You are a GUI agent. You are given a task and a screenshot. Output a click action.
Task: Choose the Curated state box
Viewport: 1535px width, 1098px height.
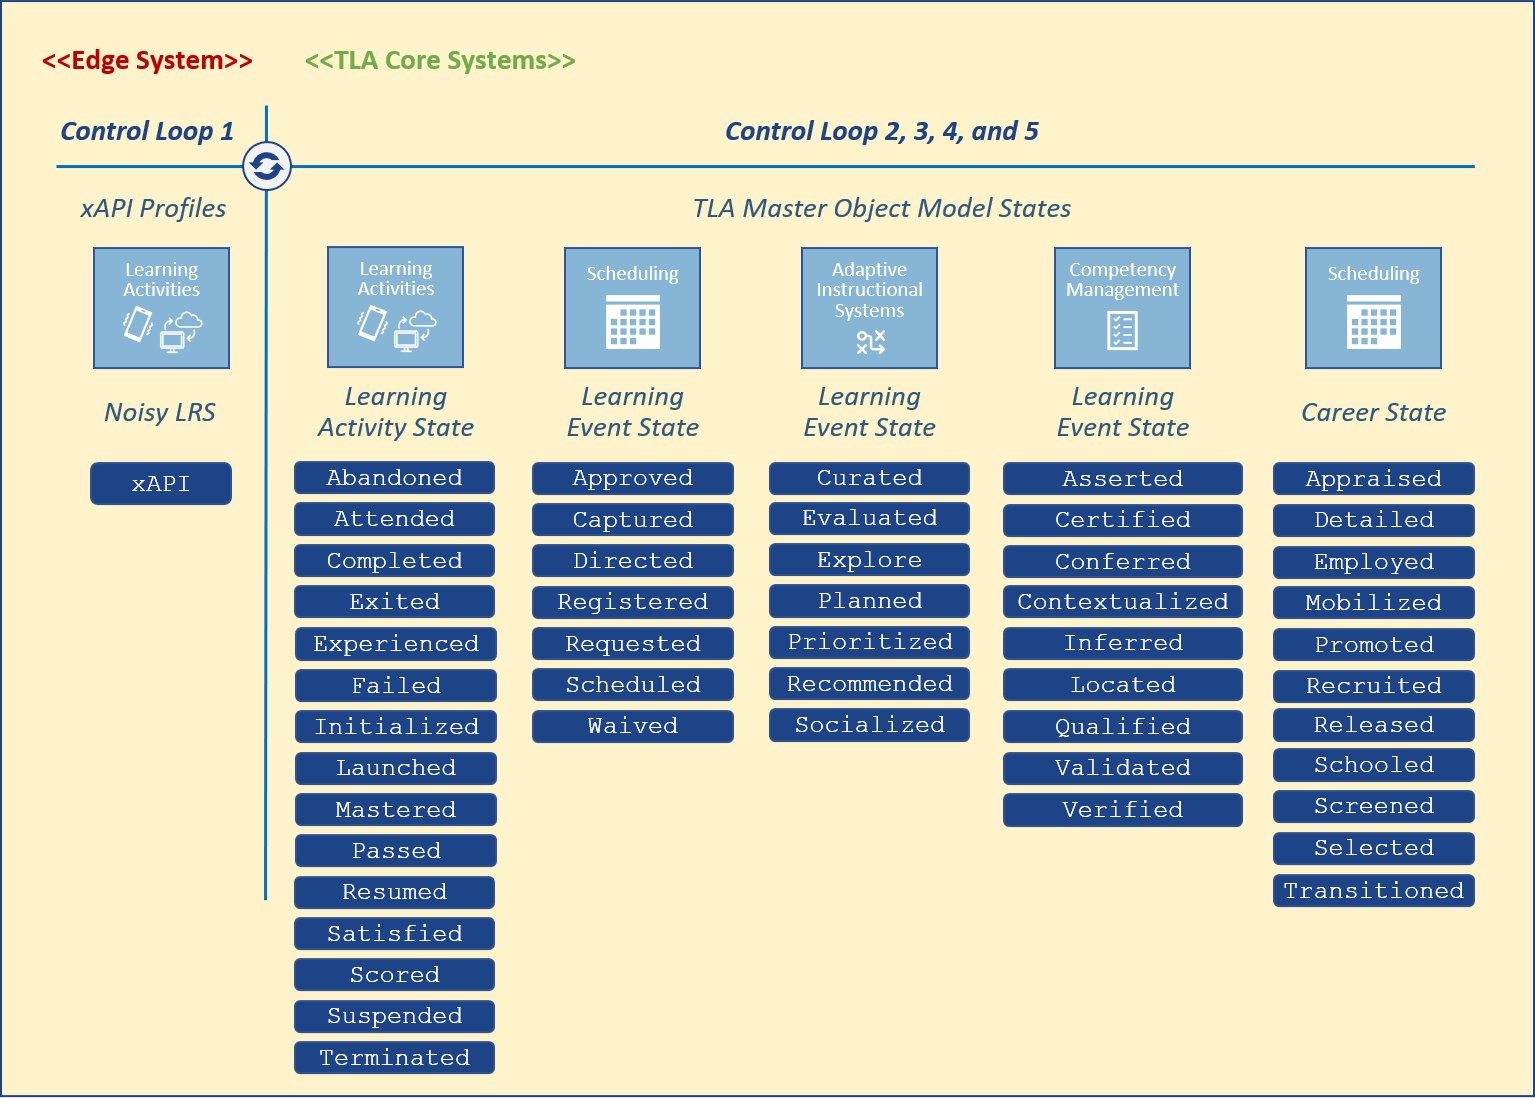[869, 478]
